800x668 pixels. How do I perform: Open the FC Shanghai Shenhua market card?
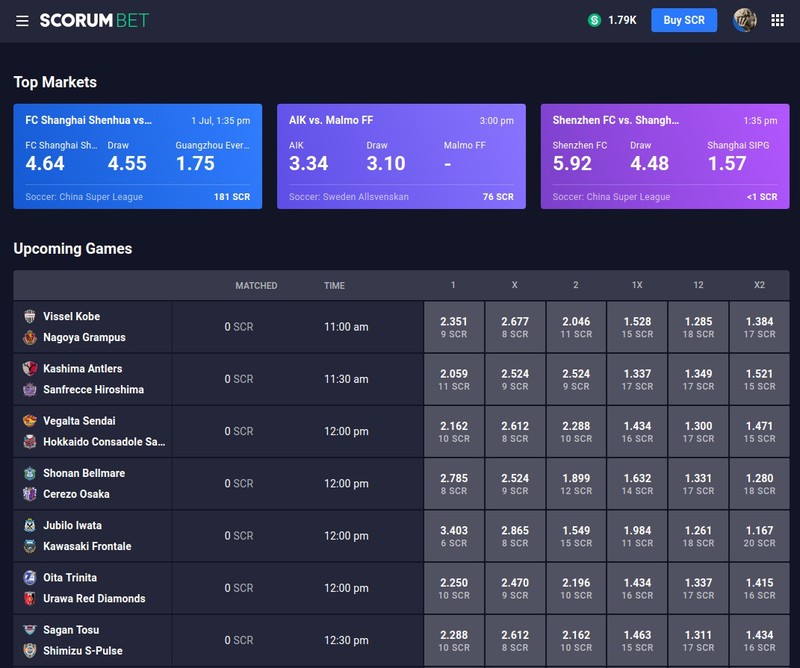pyautogui.click(x=138, y=156)
